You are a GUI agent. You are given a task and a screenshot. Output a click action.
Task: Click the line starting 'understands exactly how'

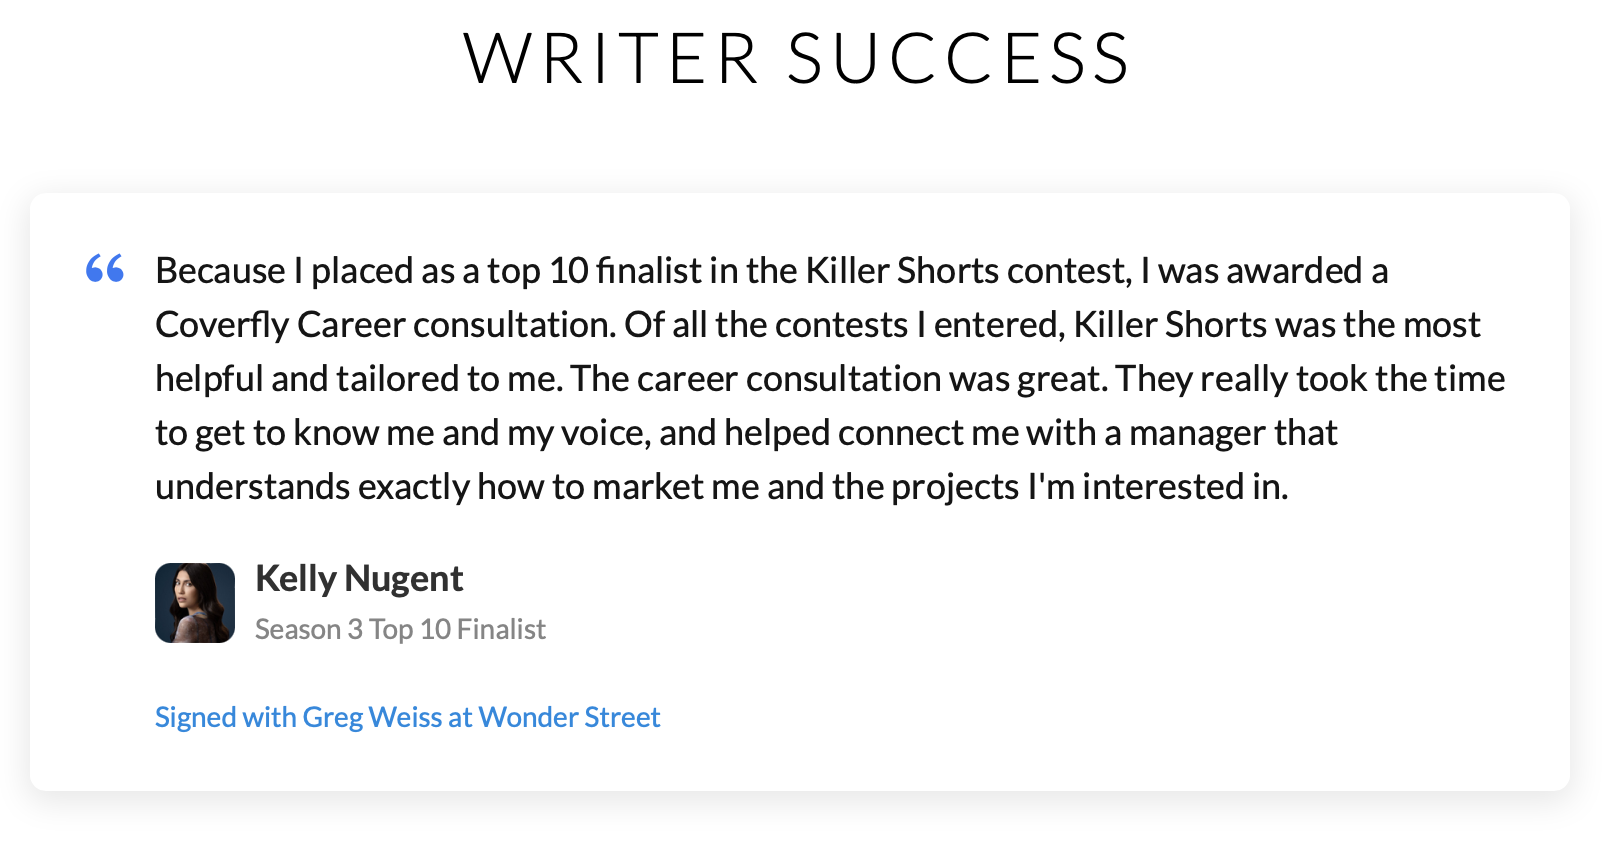(722, 487)
